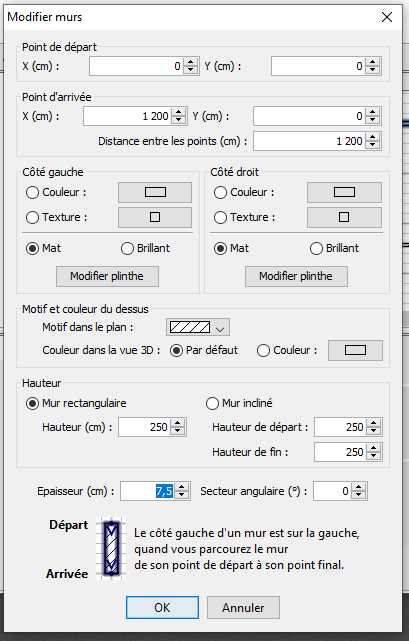
Task: Click Modifier plinthe under Côté droit
Action: coord(296,276)
